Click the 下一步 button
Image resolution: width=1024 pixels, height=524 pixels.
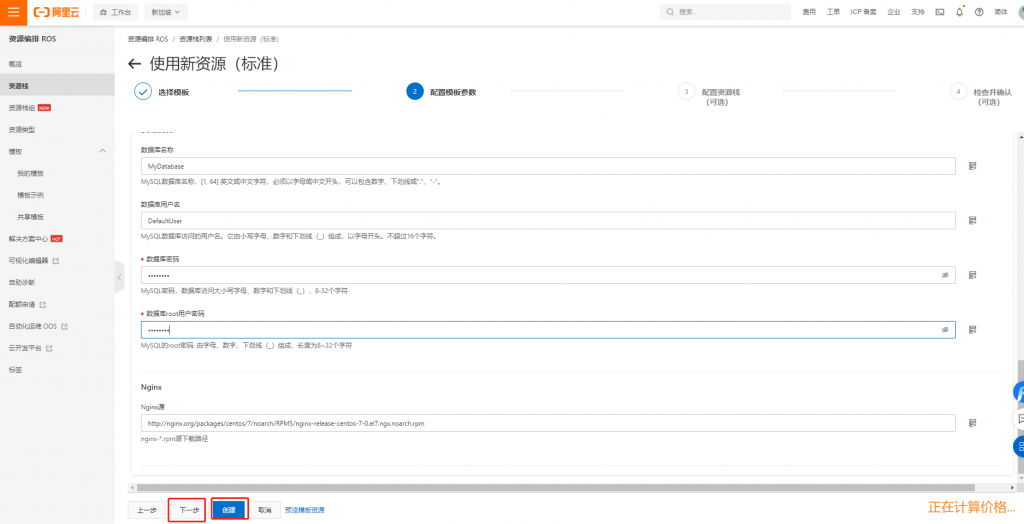pos(188,510)
